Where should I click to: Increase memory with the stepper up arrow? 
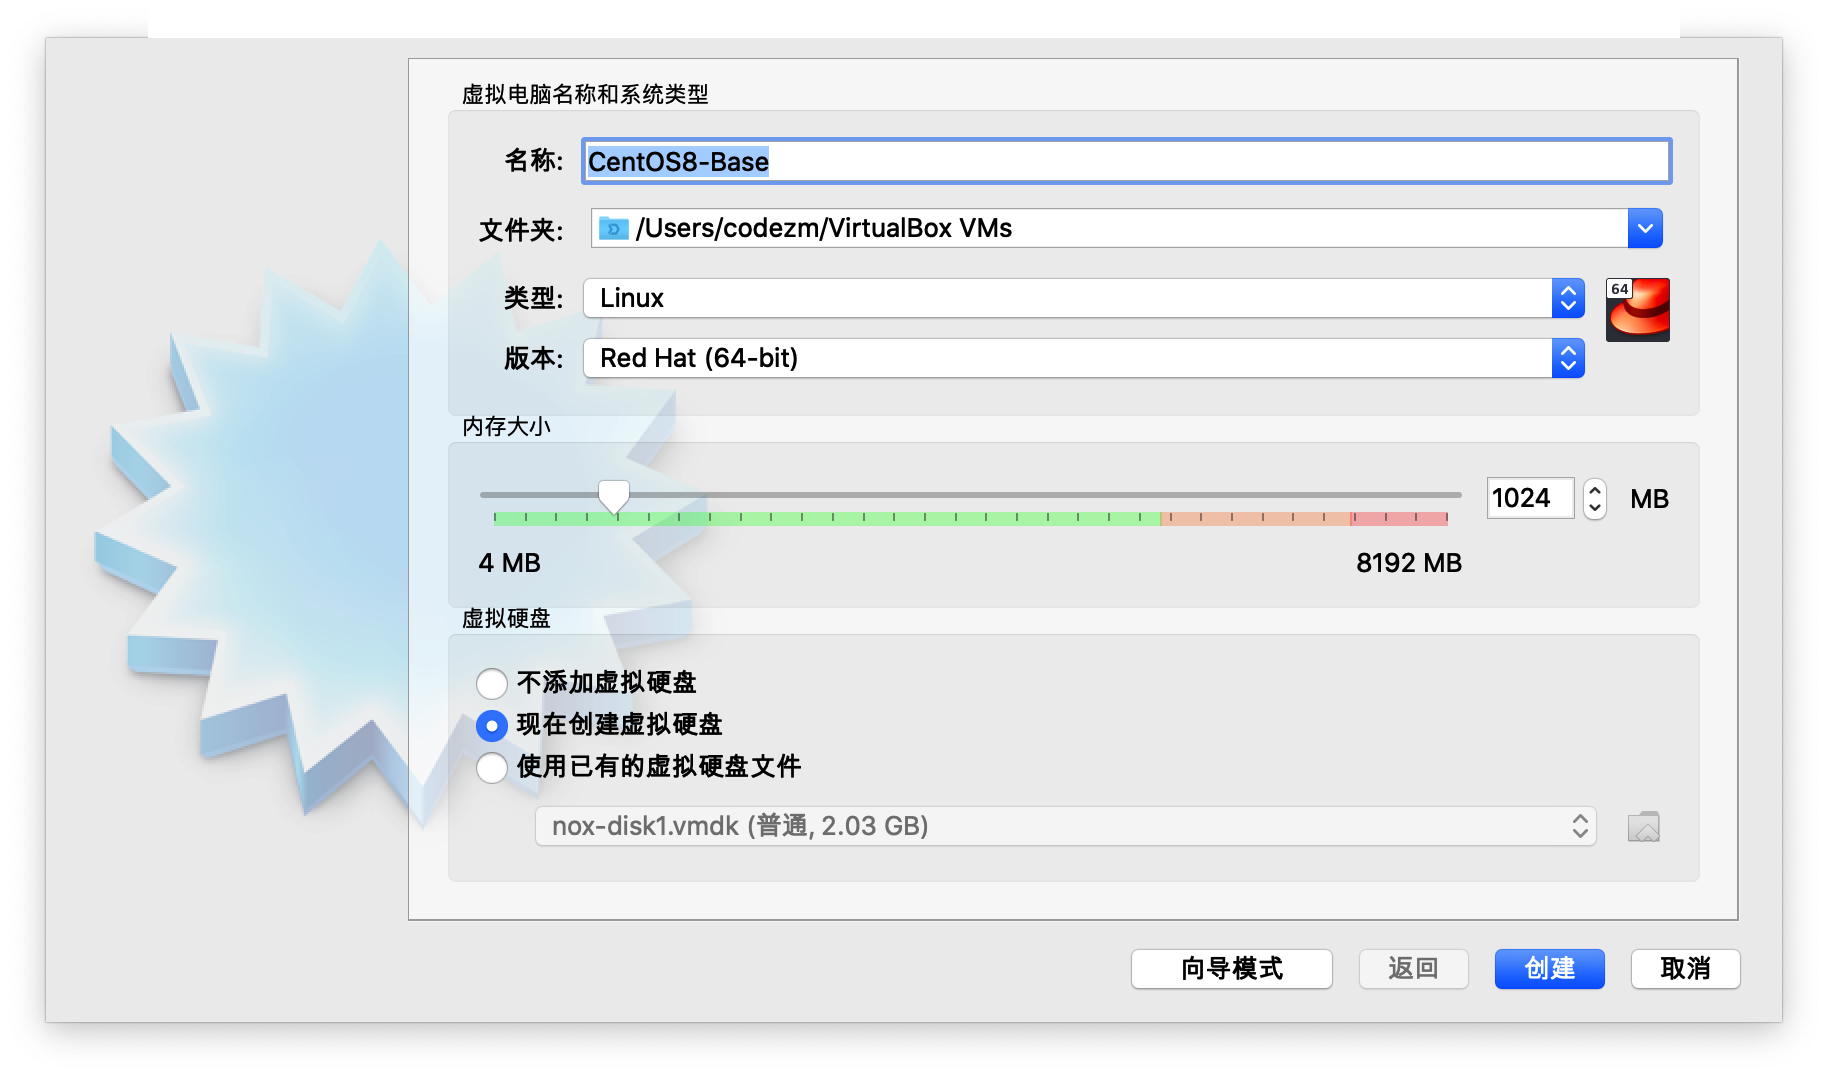tap(1595, 489)
